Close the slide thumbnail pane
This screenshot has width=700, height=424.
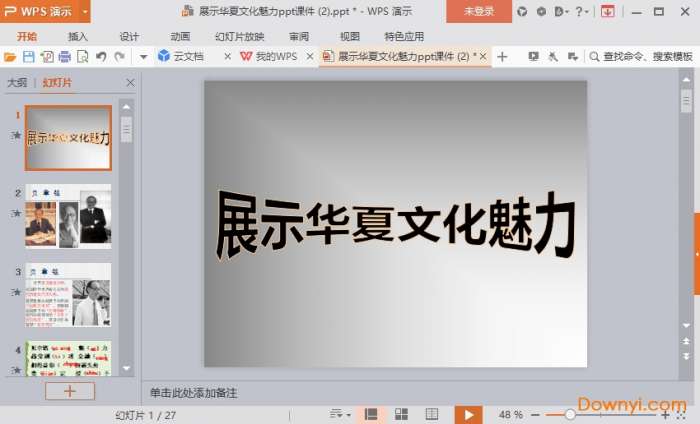pyautogui.click(x=130, y=83)
